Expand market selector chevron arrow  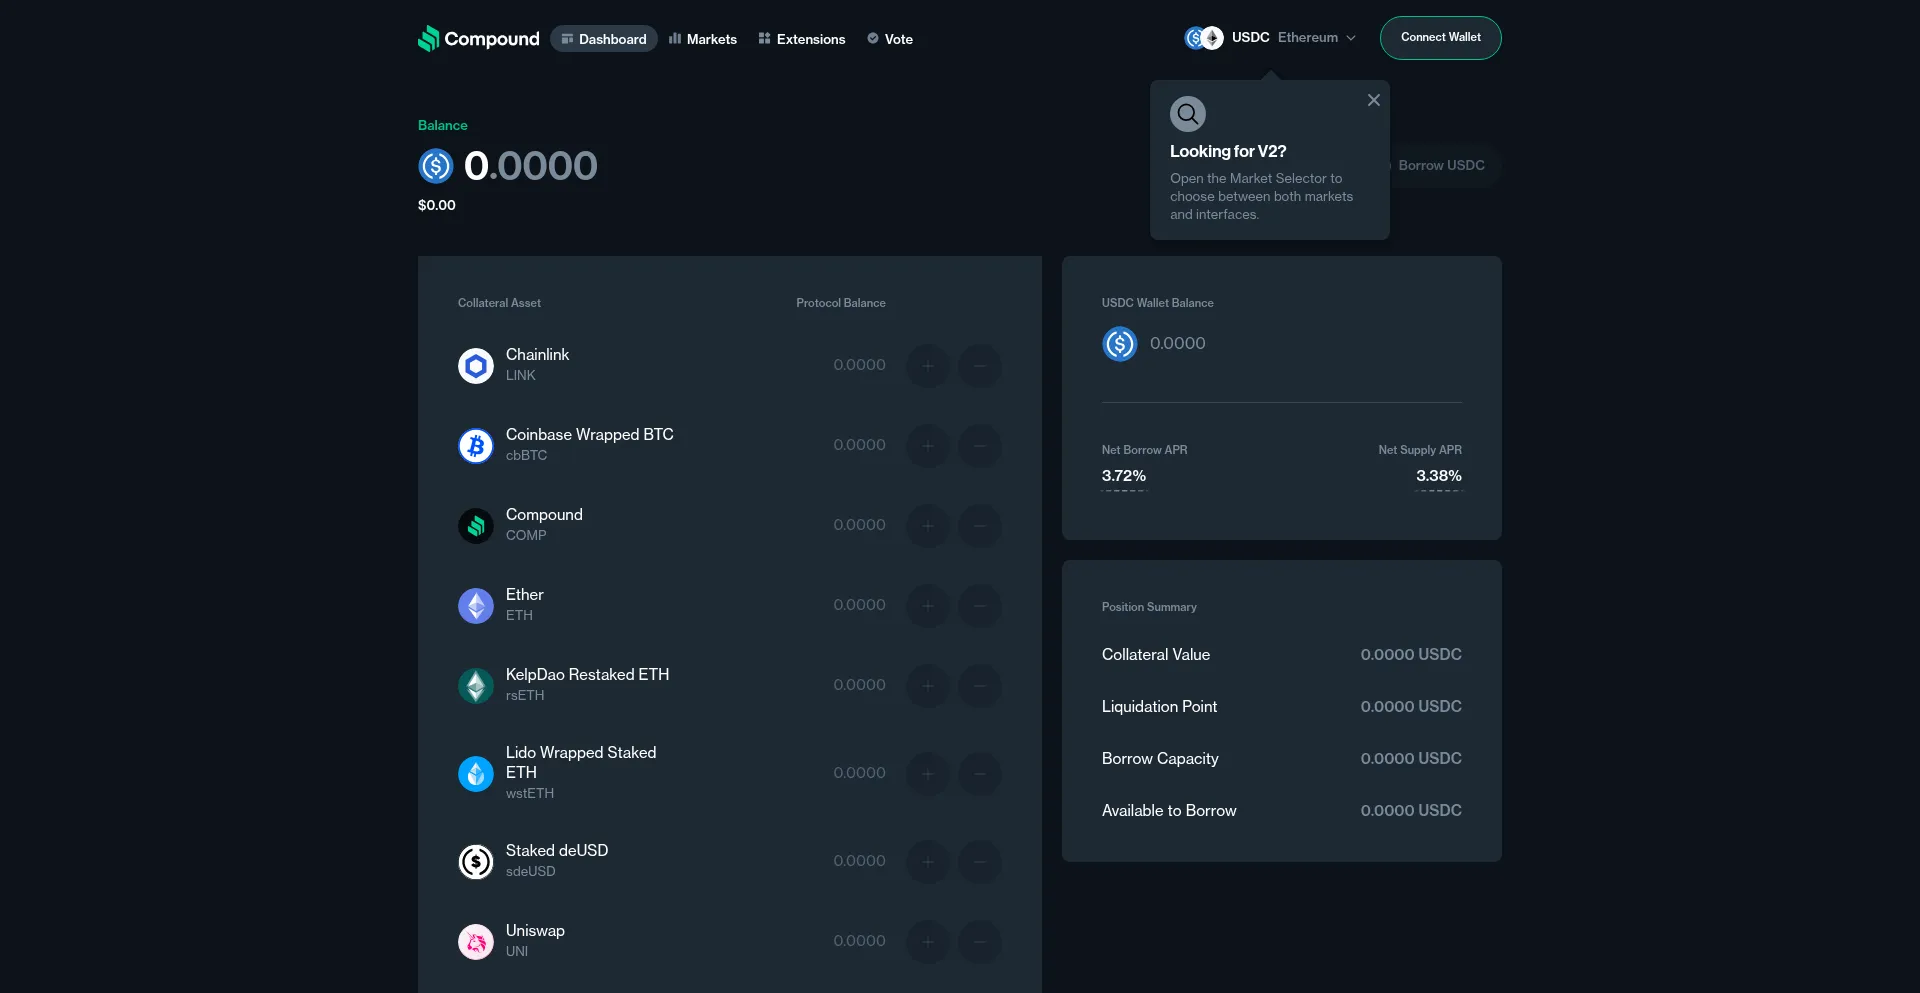point(1351,38)
